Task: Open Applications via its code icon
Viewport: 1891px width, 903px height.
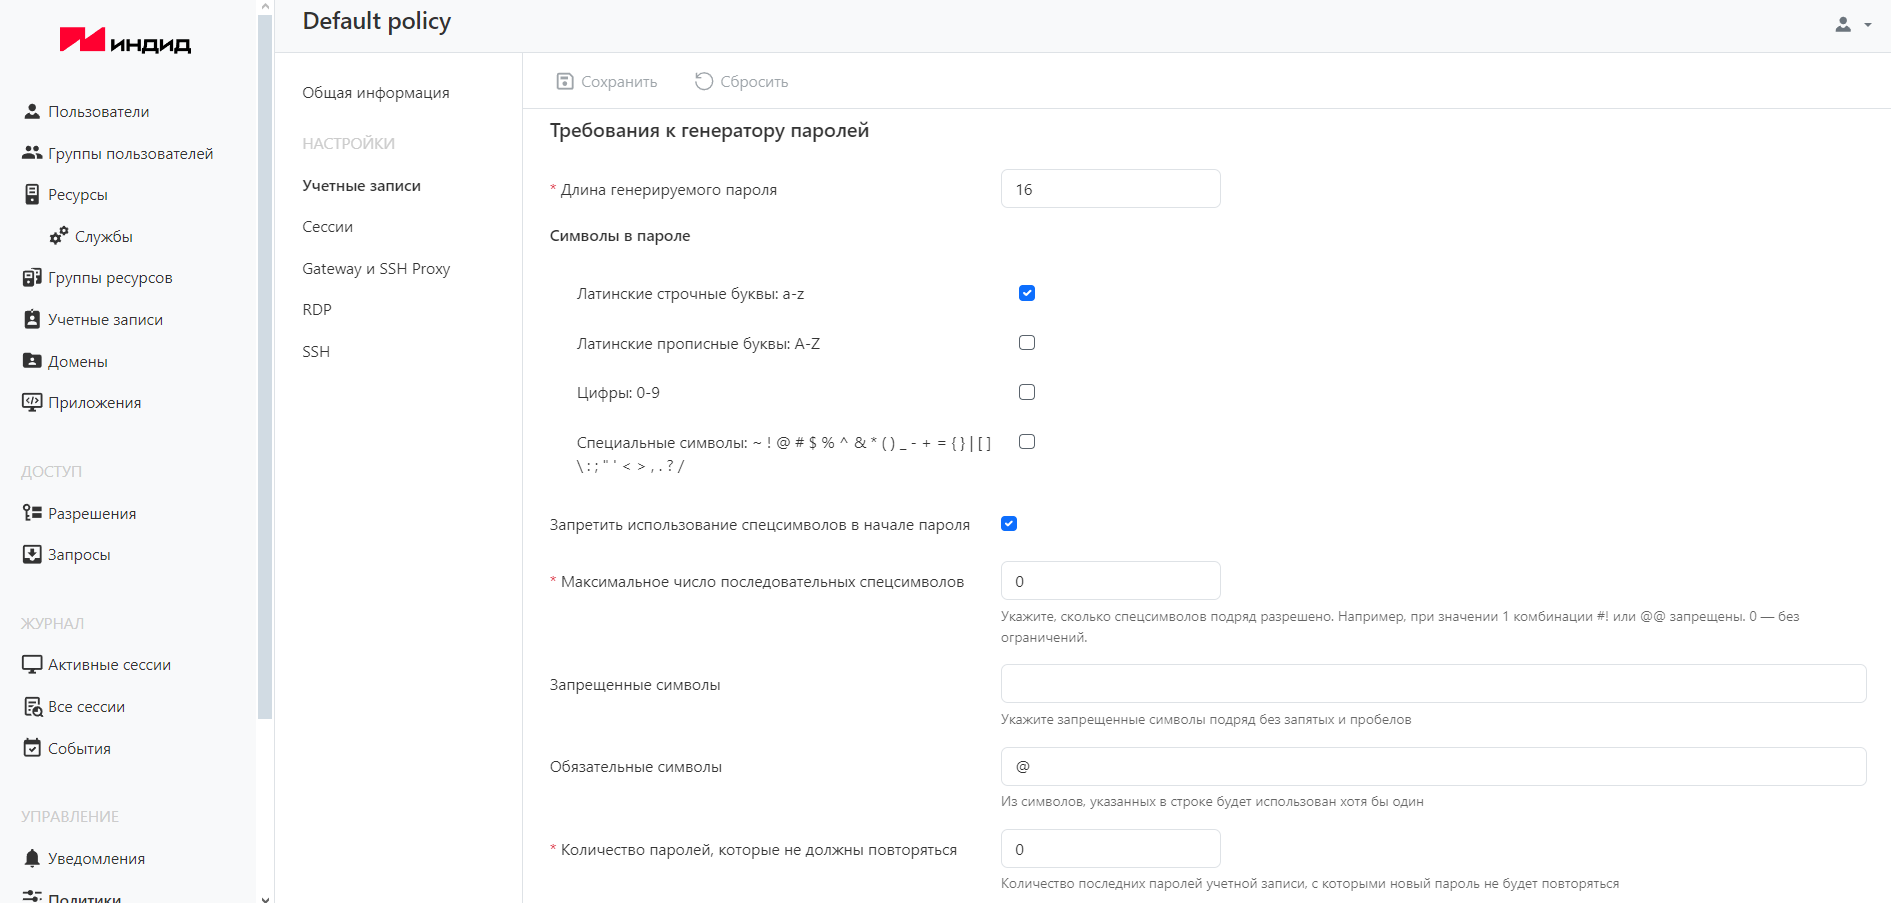Action: tap(32, 402)
